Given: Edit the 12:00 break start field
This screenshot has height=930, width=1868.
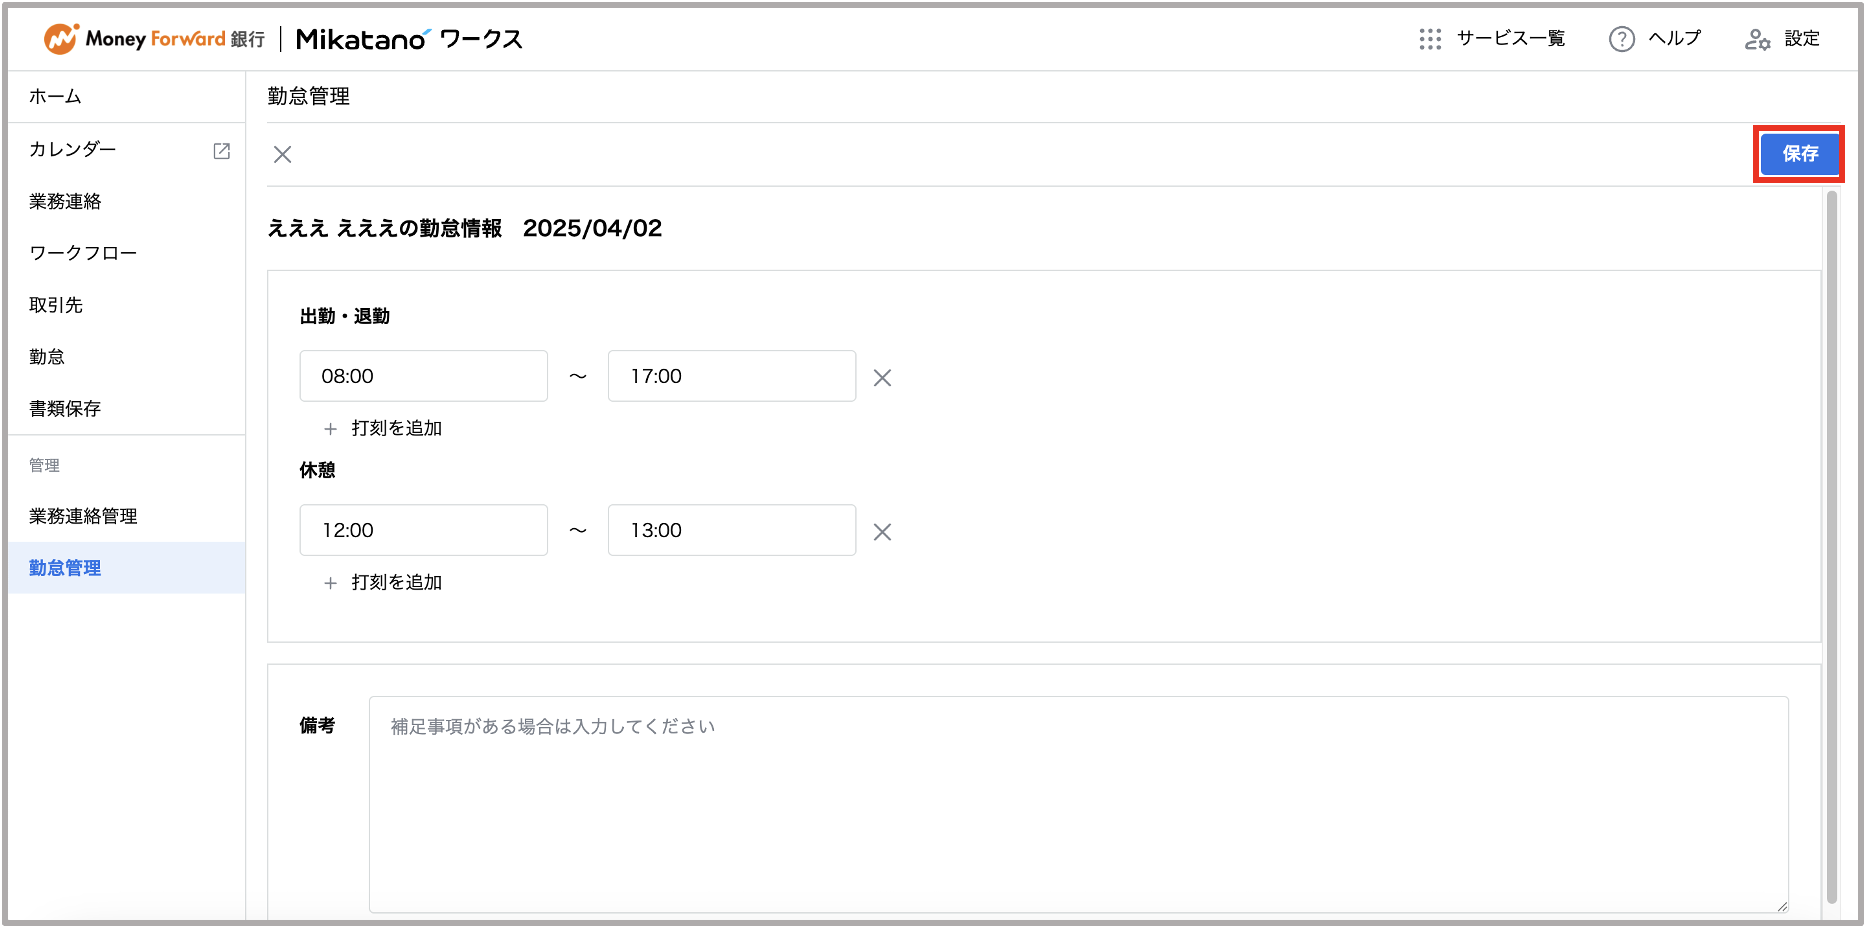Looking at the screenshot, I should [424, 530].
